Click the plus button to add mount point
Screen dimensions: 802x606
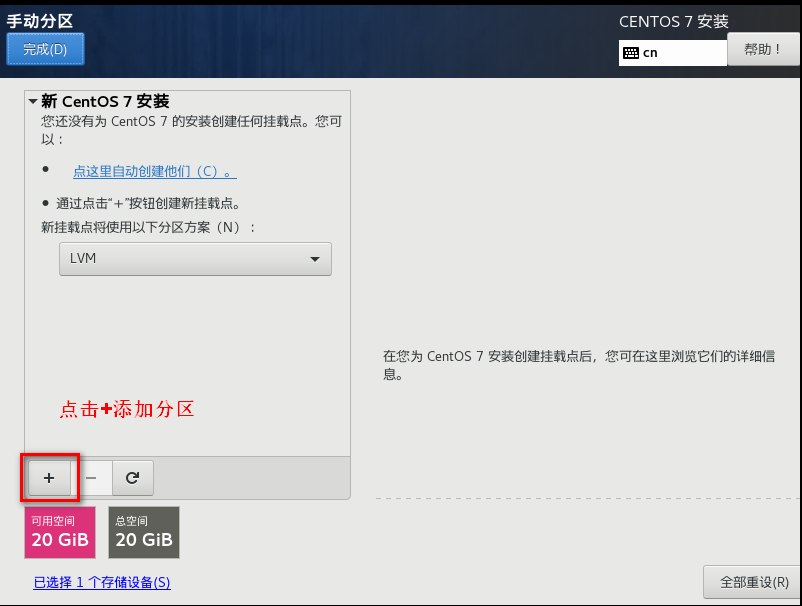pos(49,478)
